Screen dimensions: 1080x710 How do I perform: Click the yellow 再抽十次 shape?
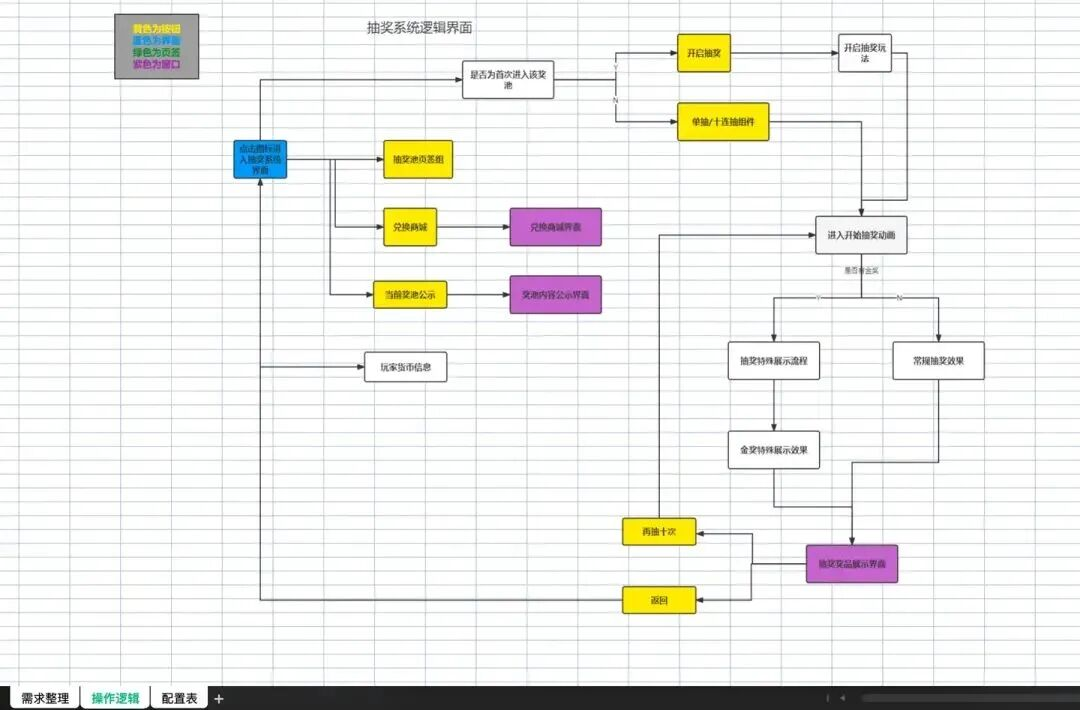[x=659, y=532]
